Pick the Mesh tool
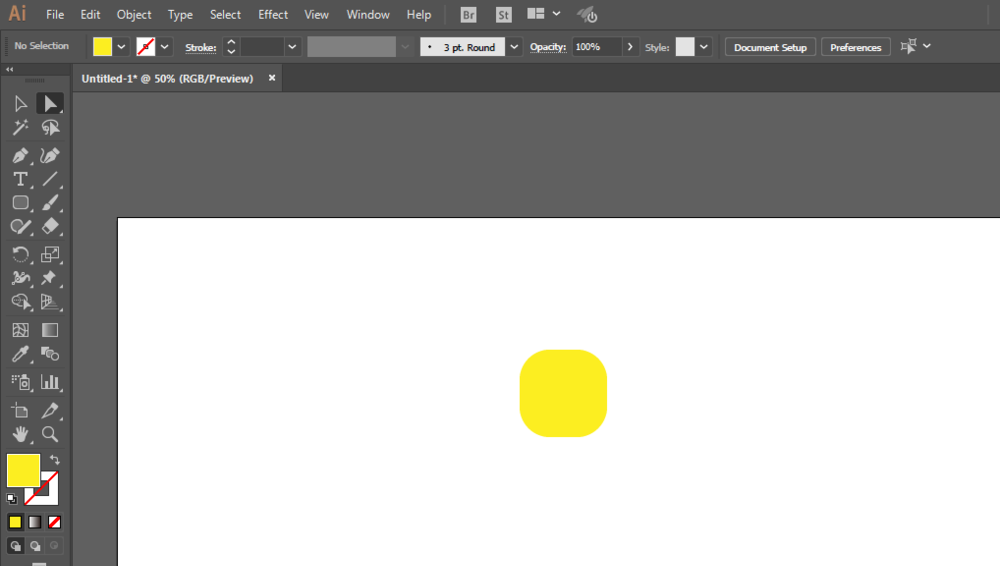Screen dimensions: 1000x566 coord(20,330)
